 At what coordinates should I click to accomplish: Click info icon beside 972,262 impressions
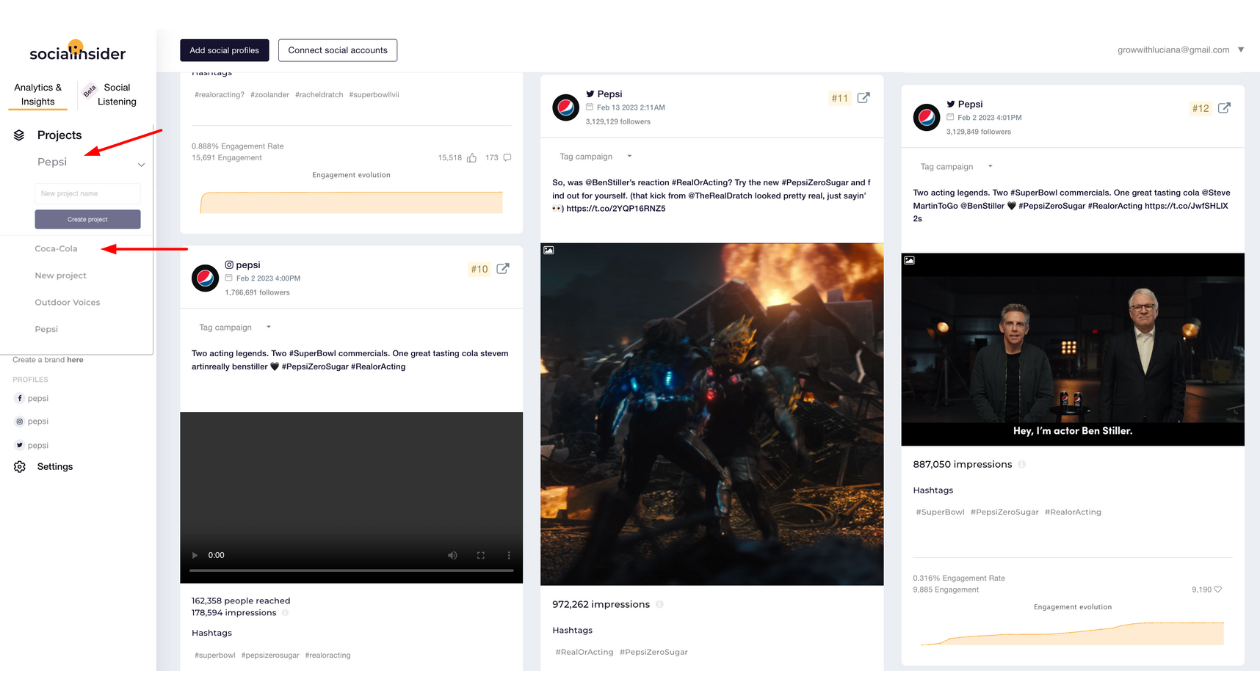[659, 605]
